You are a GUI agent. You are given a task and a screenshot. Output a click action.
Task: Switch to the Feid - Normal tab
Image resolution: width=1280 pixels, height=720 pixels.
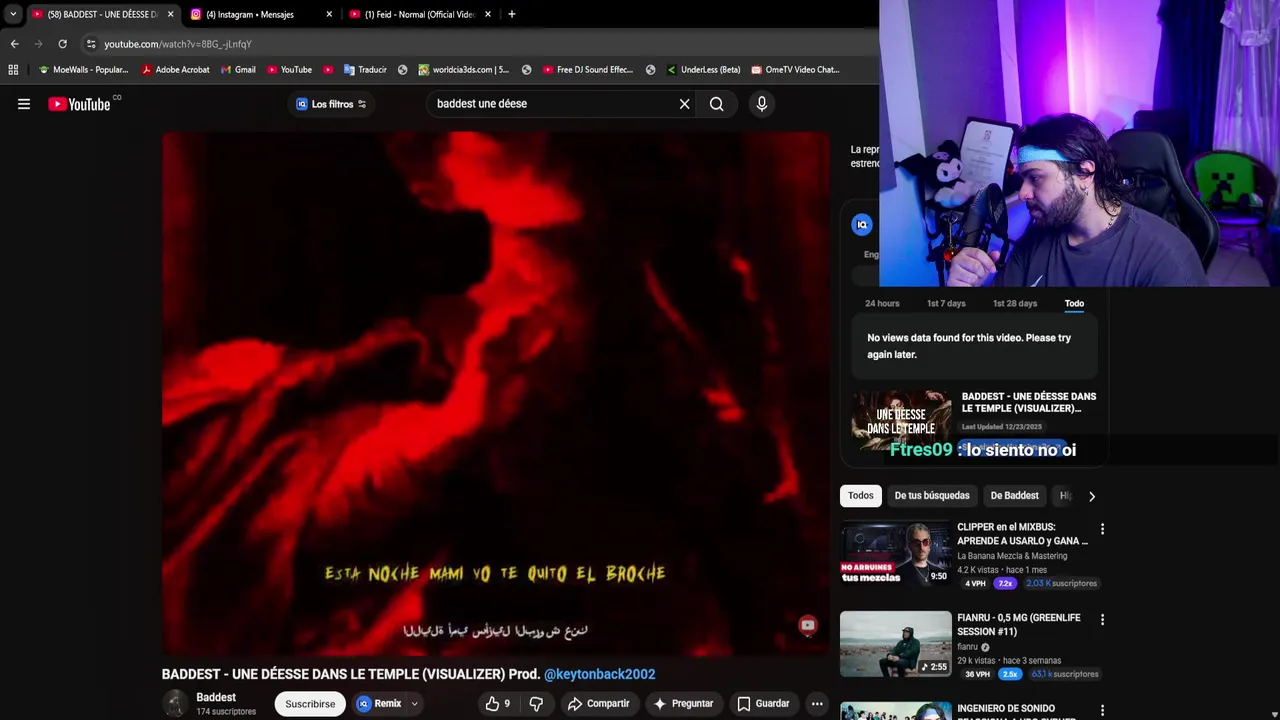coord(420,14)
